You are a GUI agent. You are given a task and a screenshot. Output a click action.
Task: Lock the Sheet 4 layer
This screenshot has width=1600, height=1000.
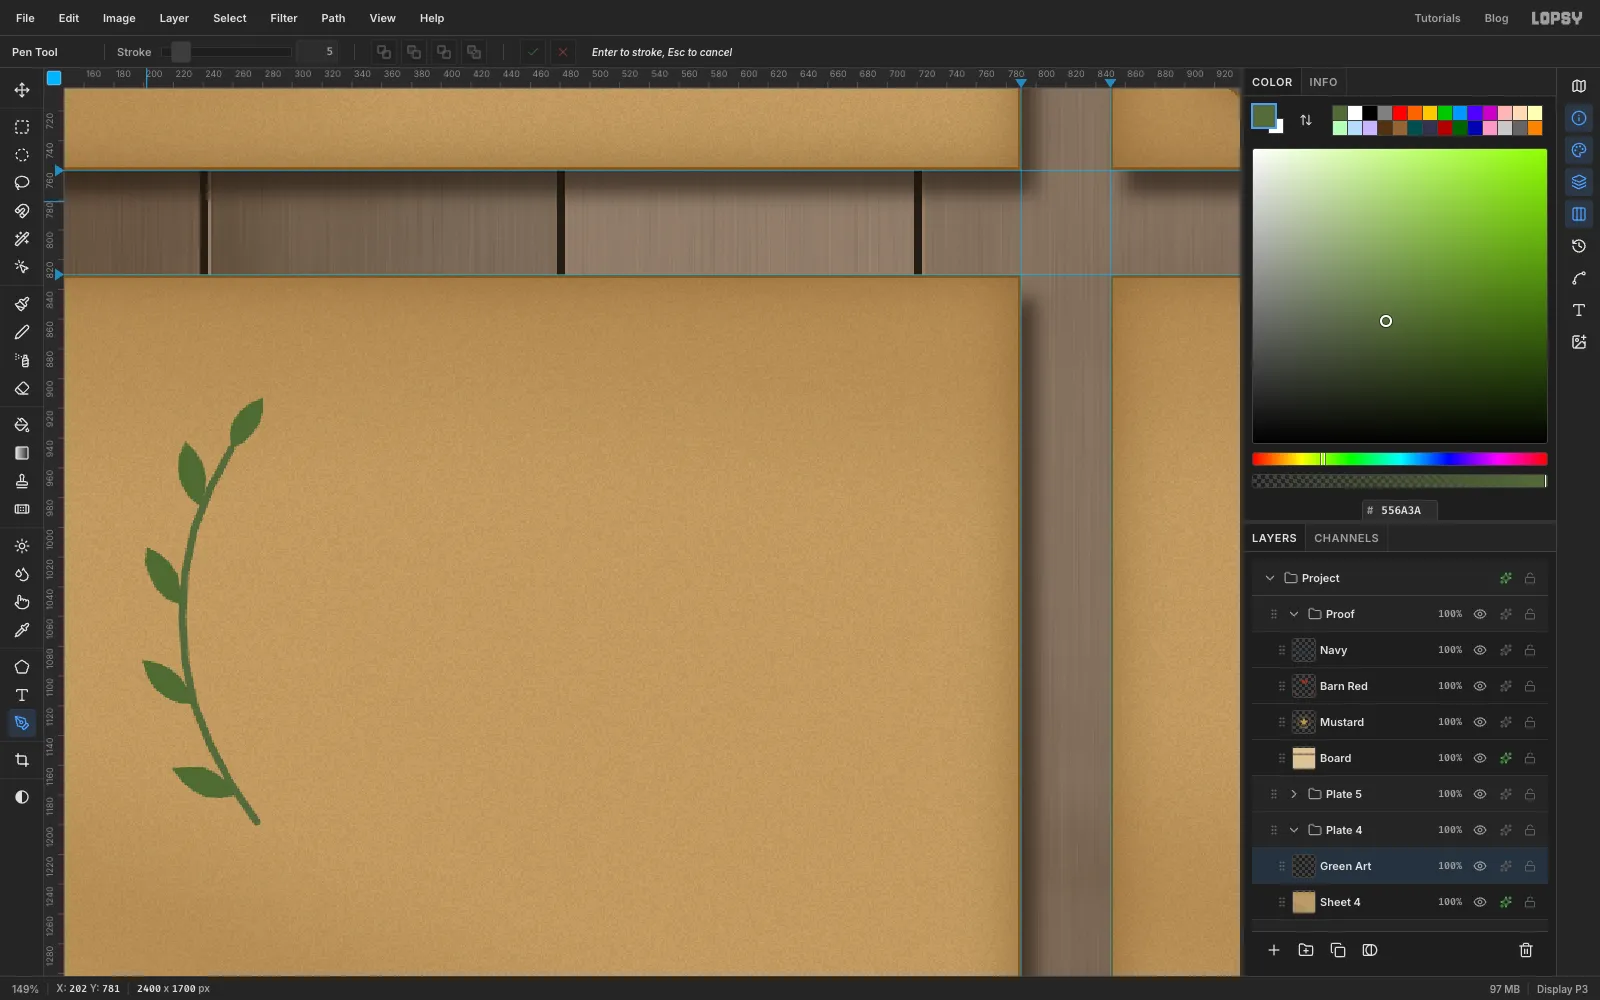[x=1530, y=902]
